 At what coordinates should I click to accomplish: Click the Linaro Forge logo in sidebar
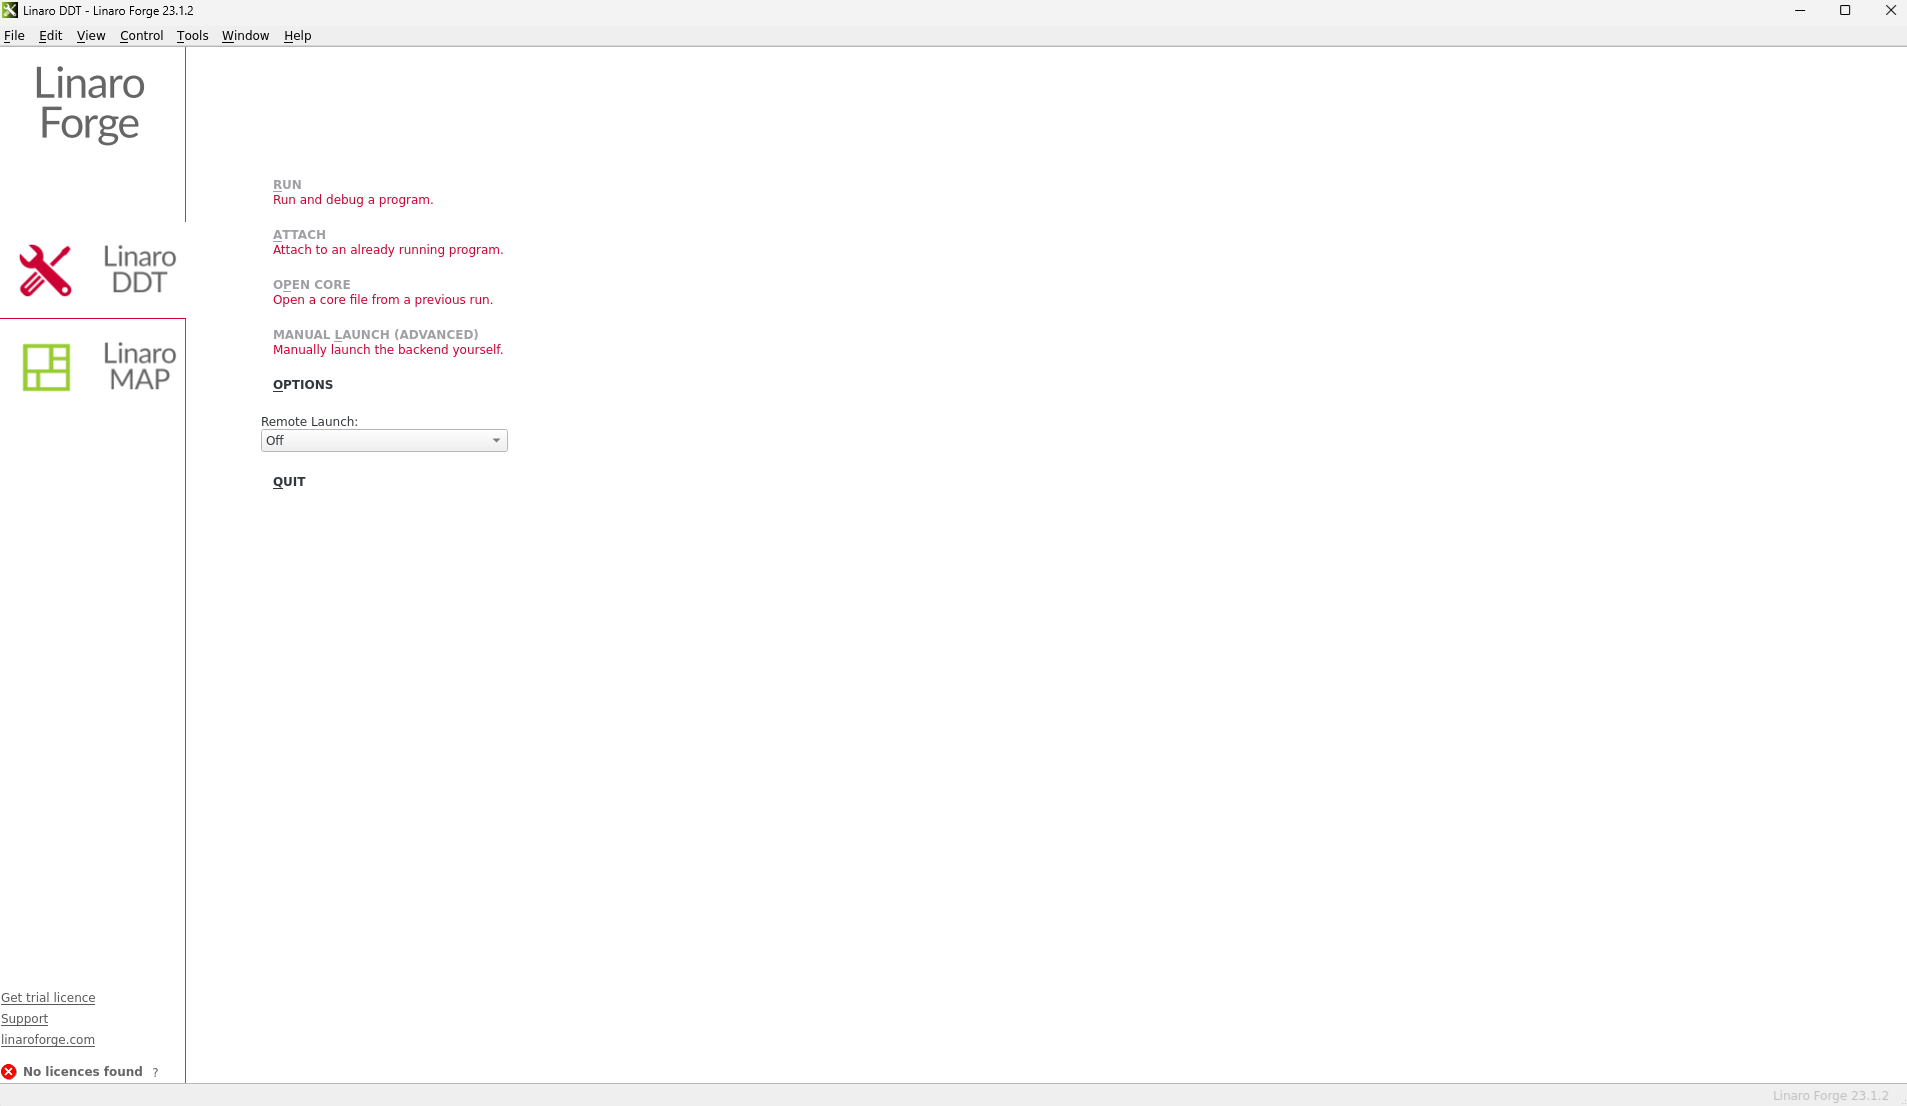coord(90,103)
